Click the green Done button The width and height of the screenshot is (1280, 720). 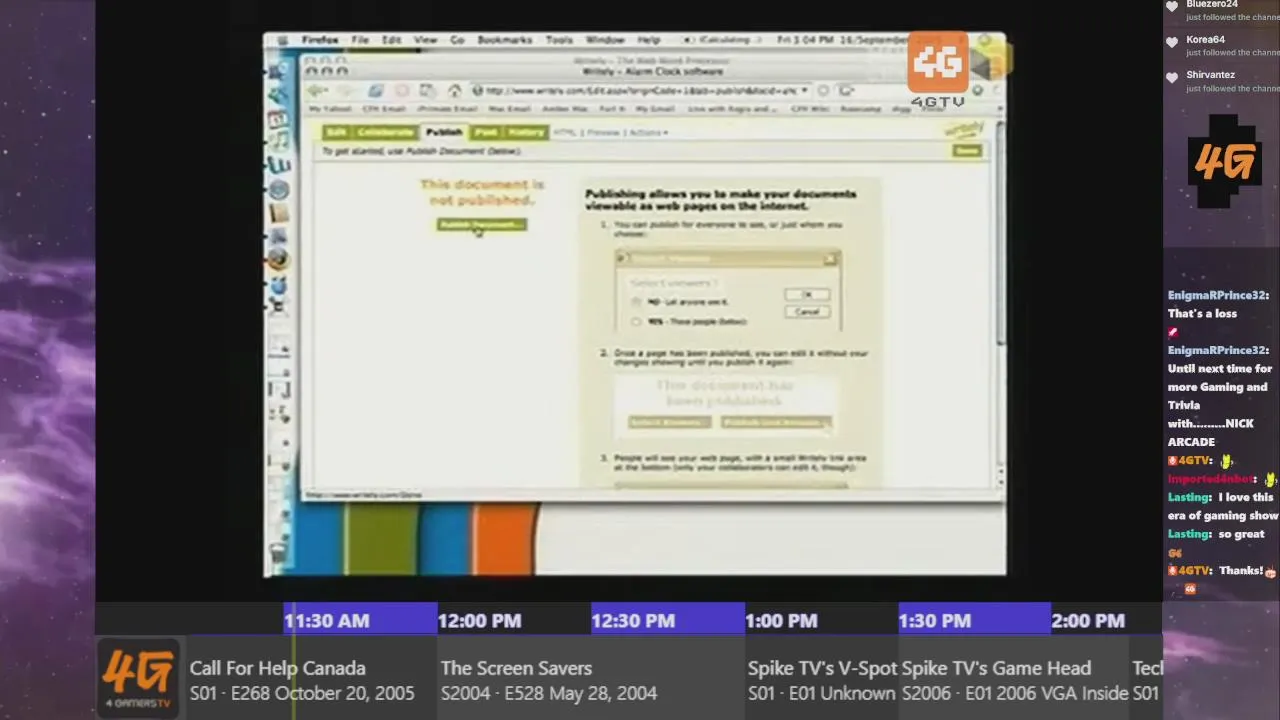[x=967, y=150]
